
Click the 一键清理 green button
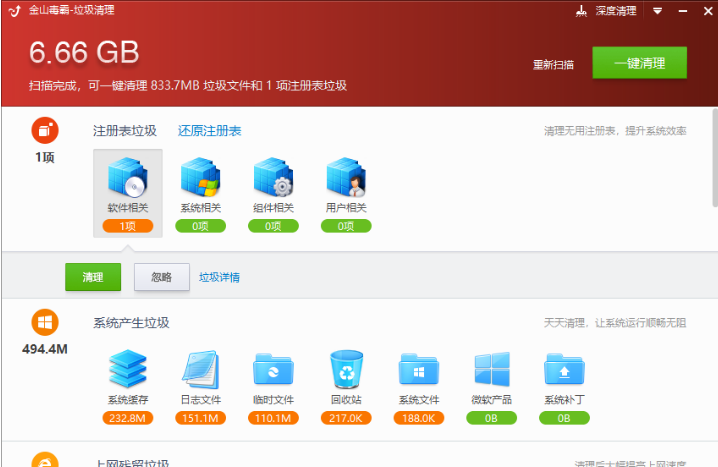coord(639,63)
